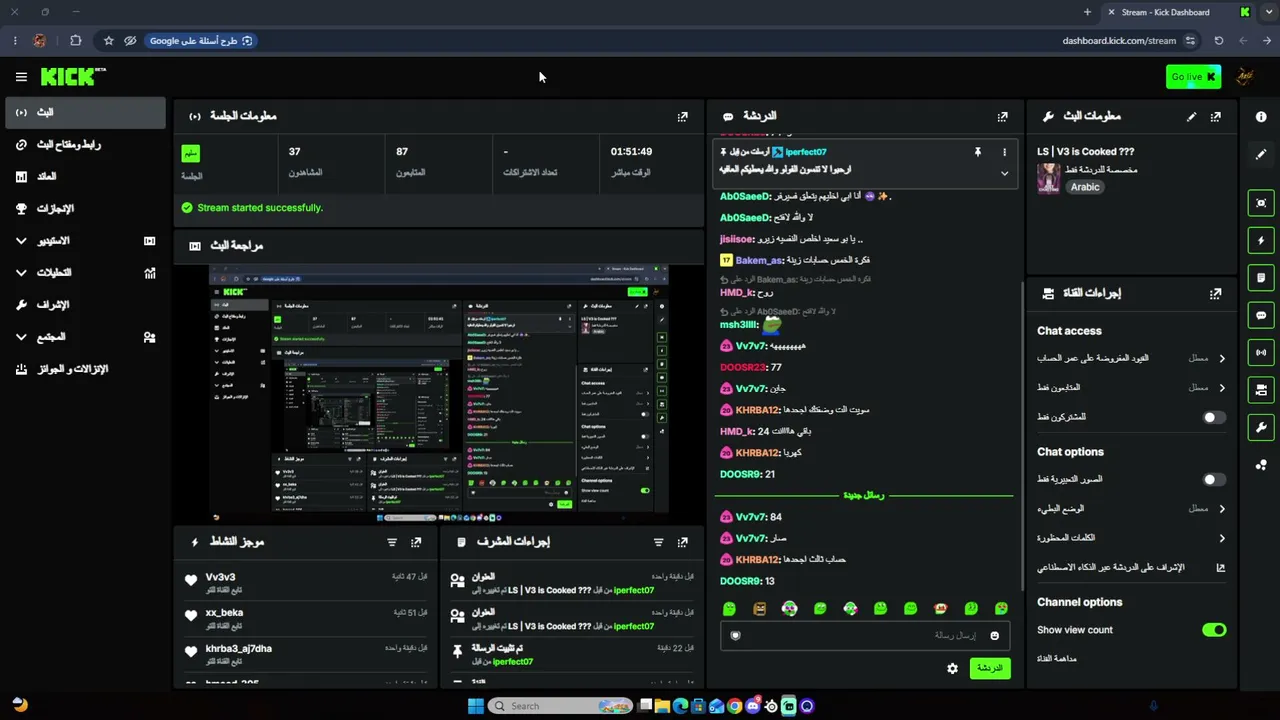The height and width of the screenshot is (720, 1280).
Task: Open File Explorer from the taskbar
Action: 662,706
